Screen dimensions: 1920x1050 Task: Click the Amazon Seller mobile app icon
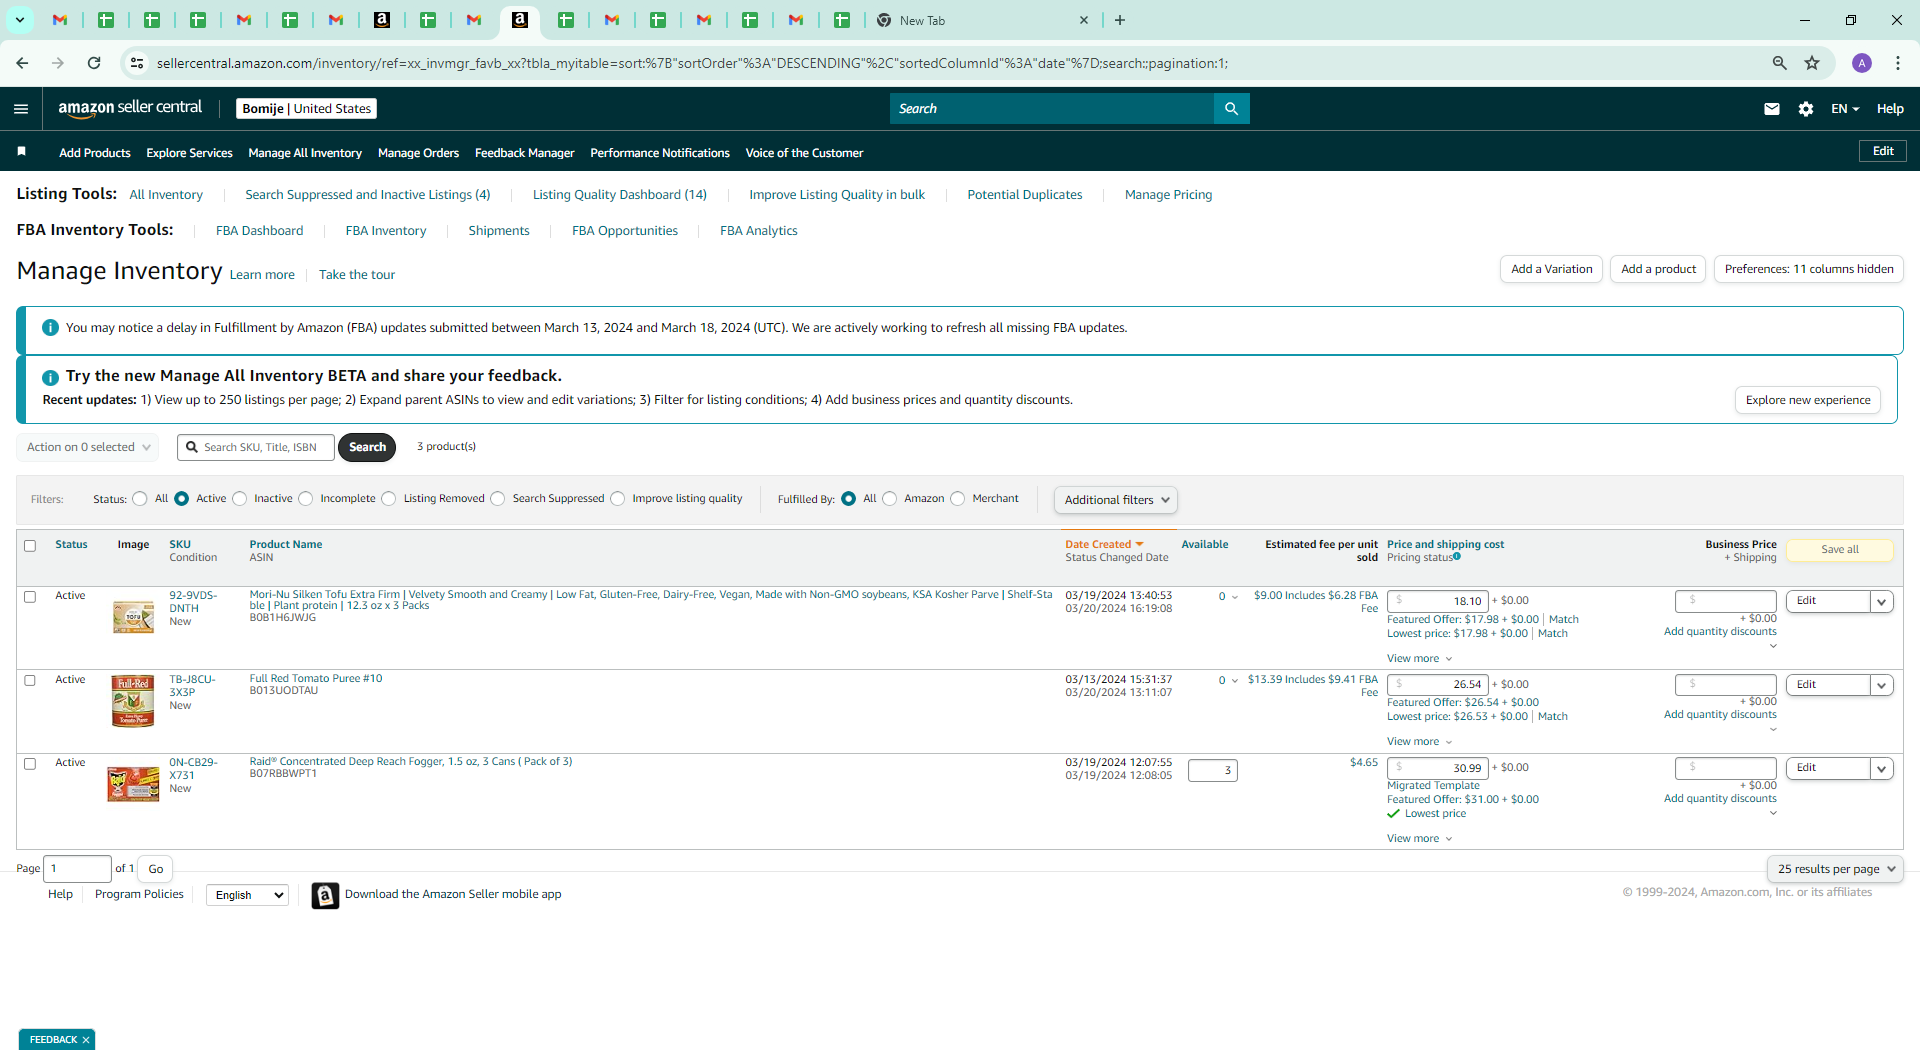pos(325,895)
